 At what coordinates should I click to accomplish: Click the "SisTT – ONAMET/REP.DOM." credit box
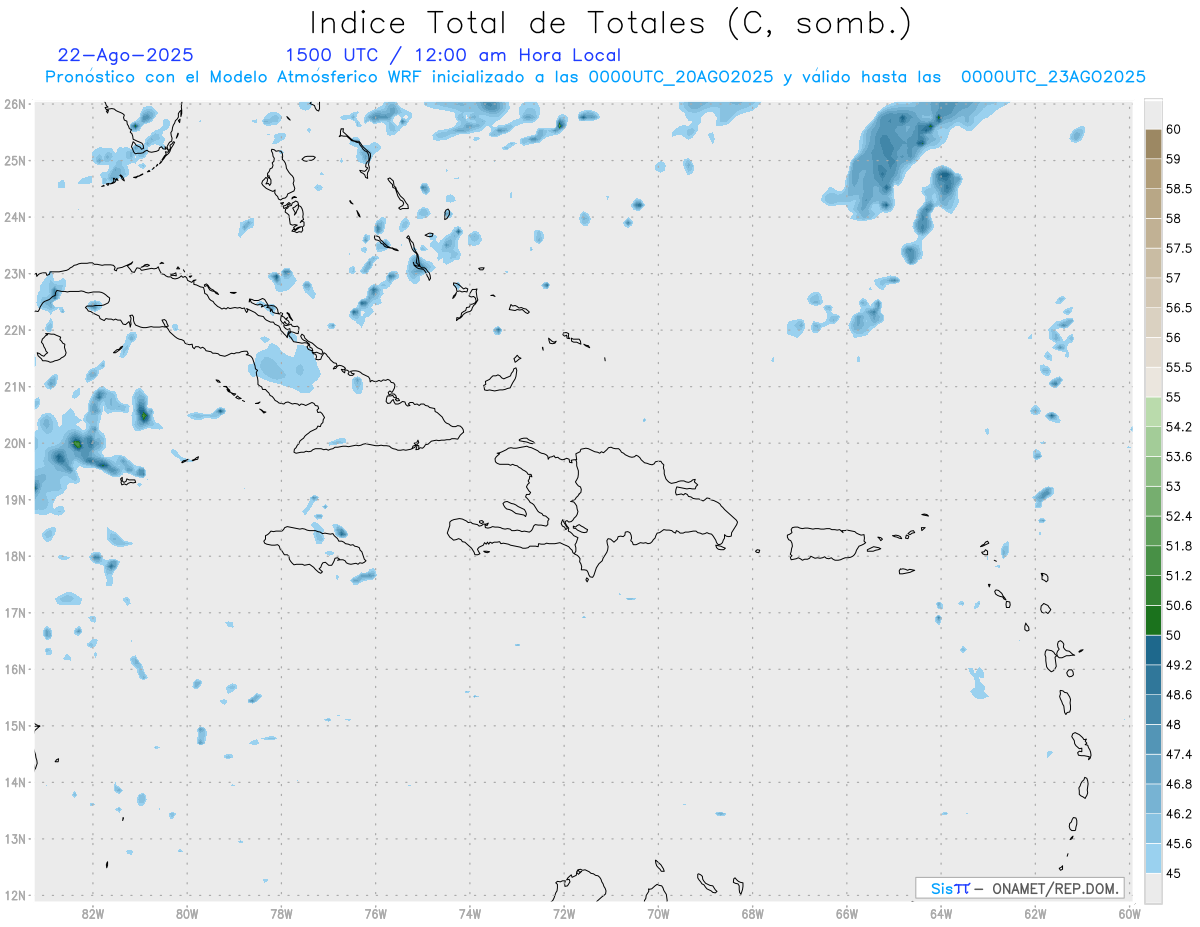(1019, 888)
